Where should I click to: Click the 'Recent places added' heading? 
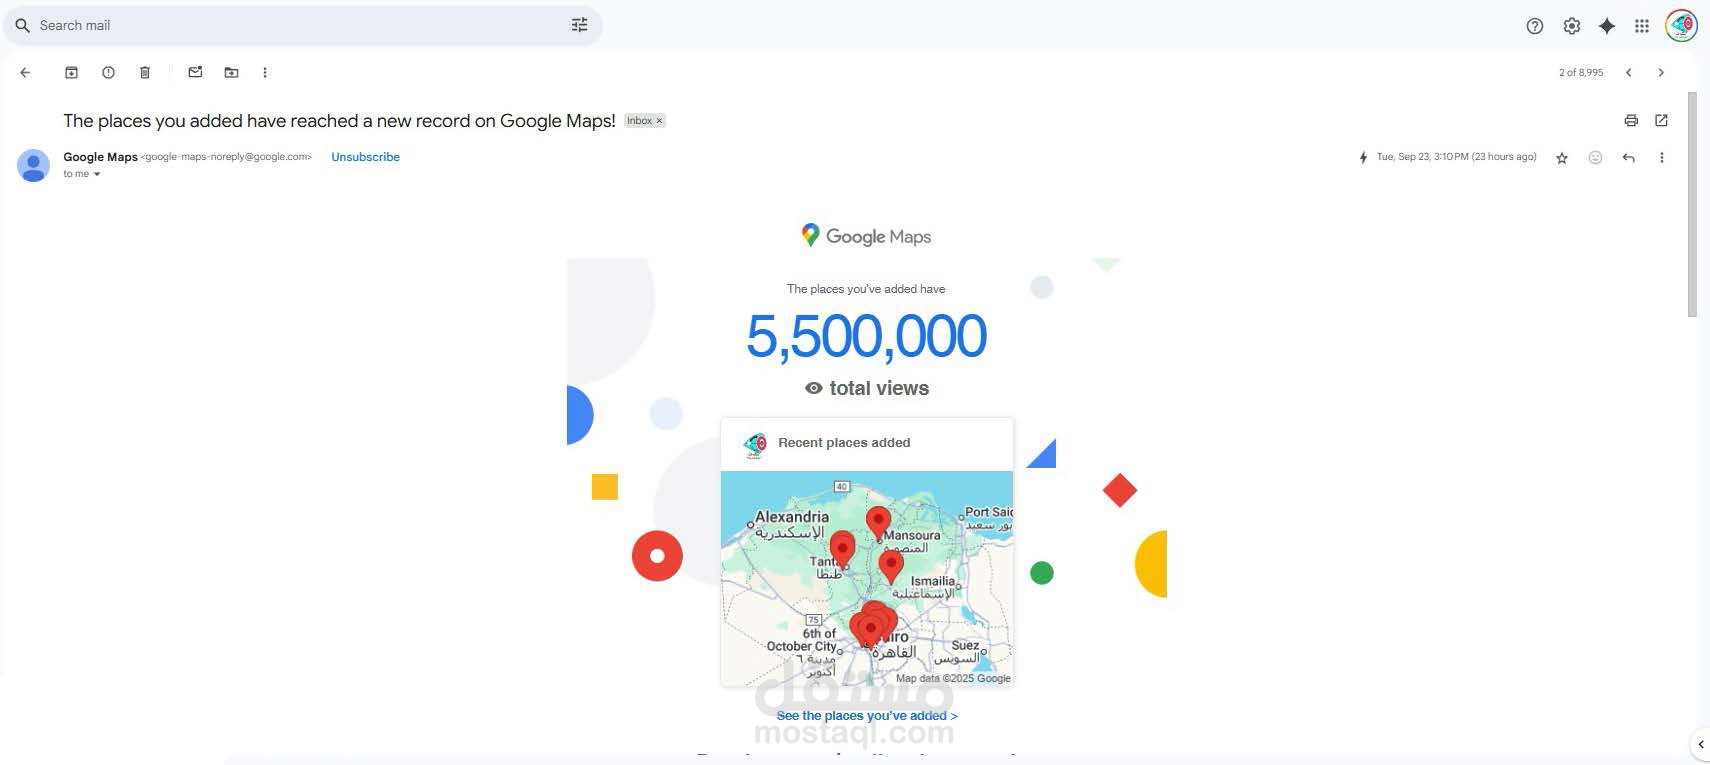844,443
